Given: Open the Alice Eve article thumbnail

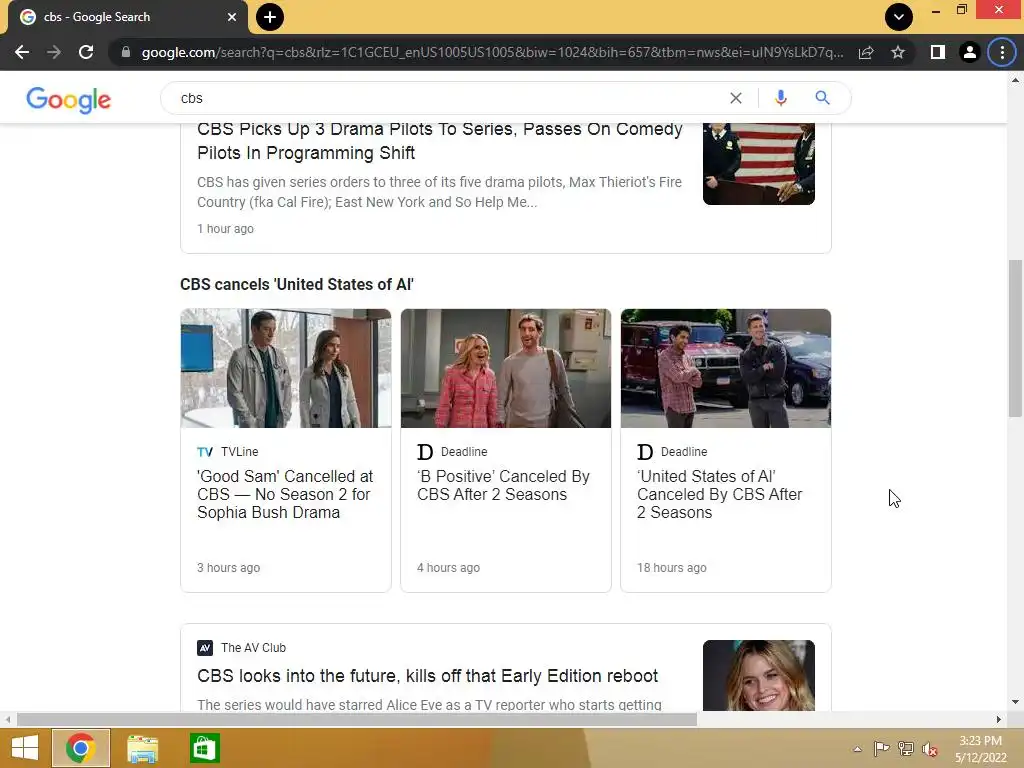Looking at the screenshot, I should (759, 675).
